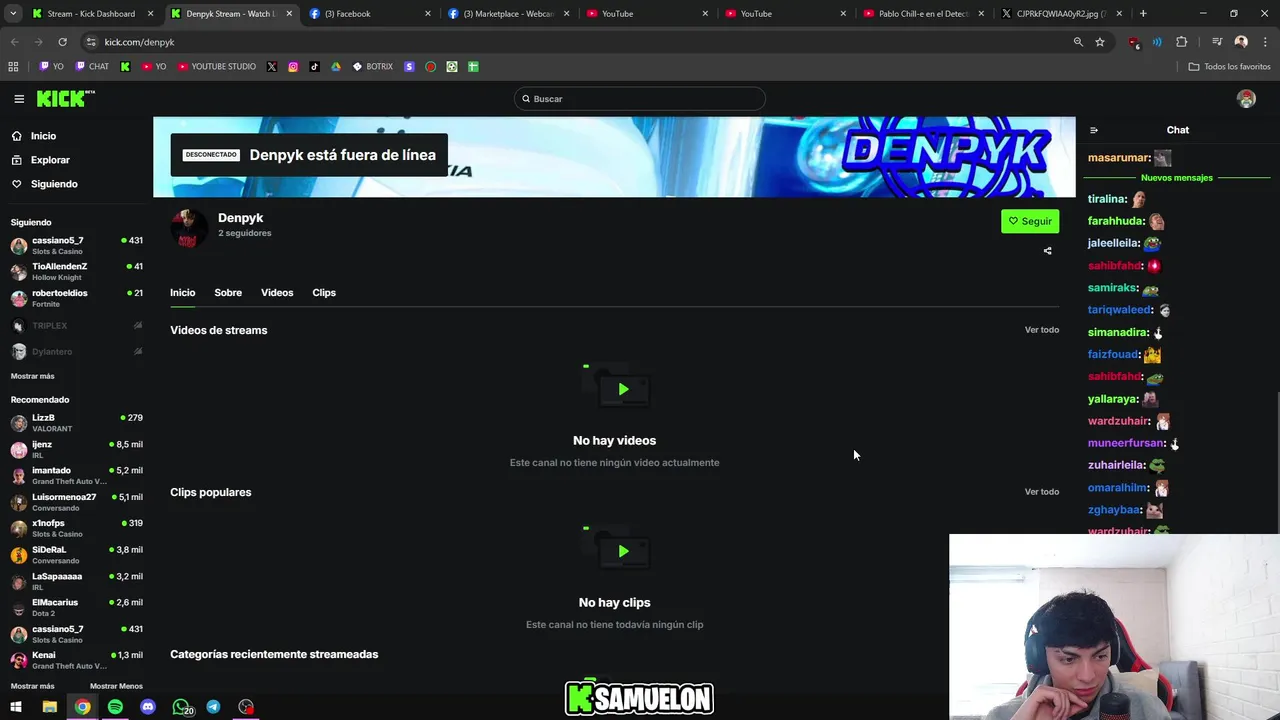Open robertoeldios channel in Siguiendo list
The width and height of the screenshot is (1280, 720).
(x=76, y=298)
